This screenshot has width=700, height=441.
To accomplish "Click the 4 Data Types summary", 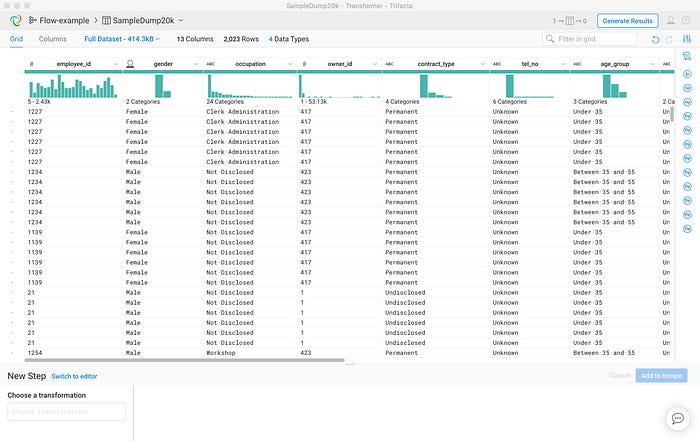I will click(289, 39).
